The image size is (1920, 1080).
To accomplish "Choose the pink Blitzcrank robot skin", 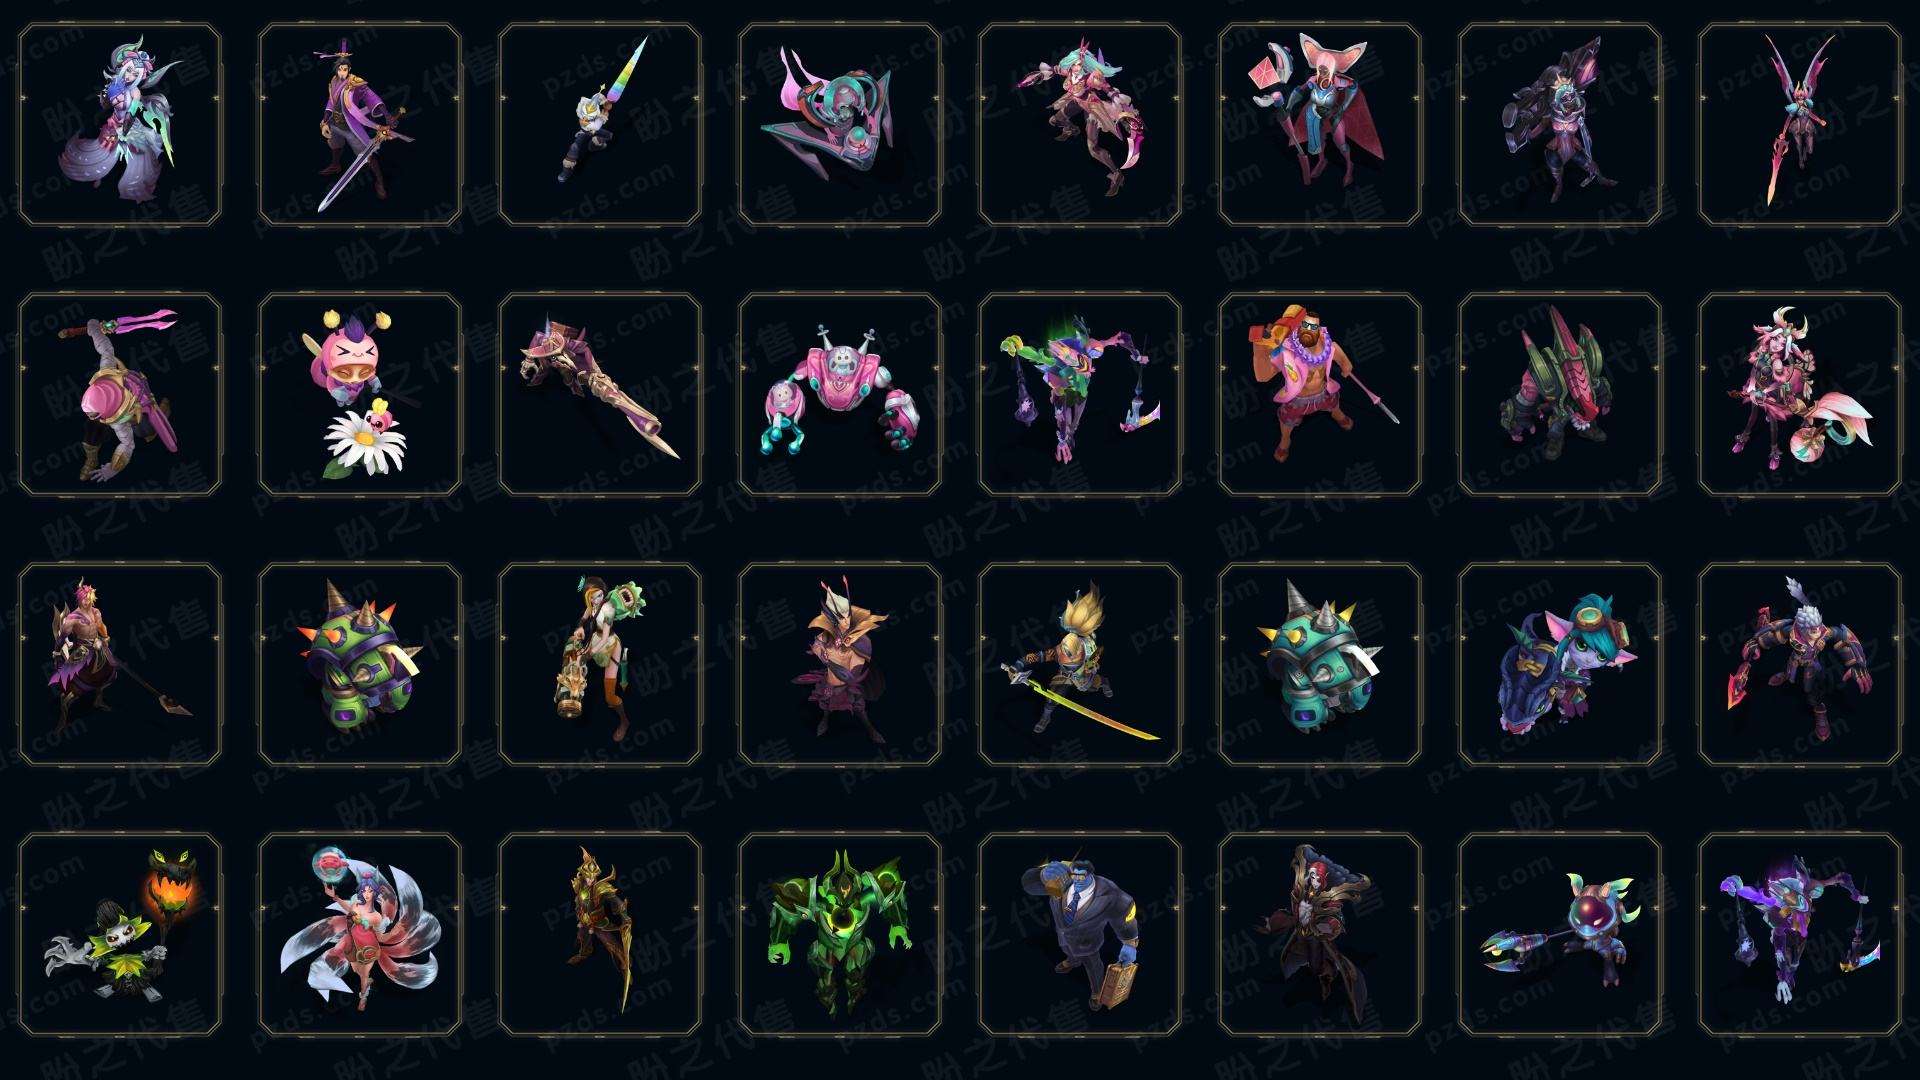I will (840, 394).
